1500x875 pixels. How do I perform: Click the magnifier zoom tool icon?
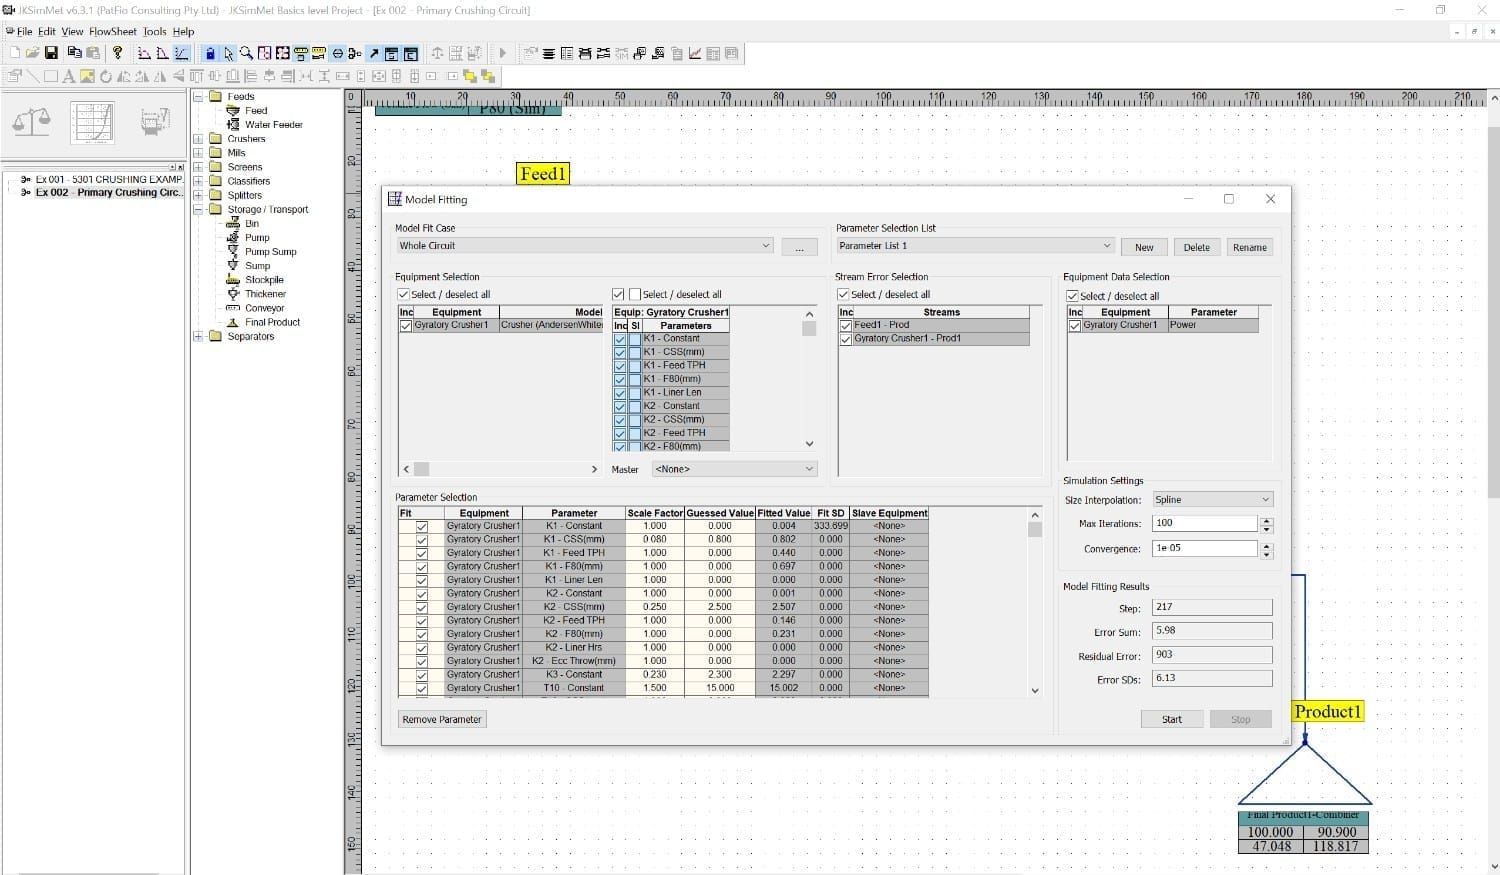(x=246, y=53)
